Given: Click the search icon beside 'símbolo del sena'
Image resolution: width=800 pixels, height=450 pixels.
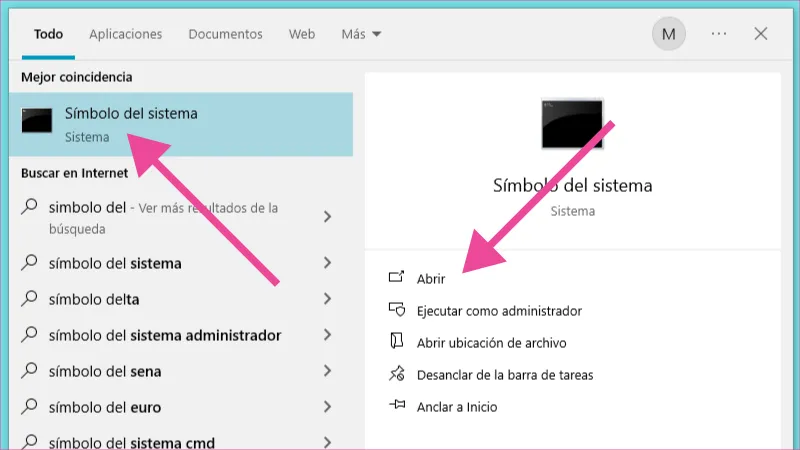Looking at the screenshot, I should pos(29,370).
